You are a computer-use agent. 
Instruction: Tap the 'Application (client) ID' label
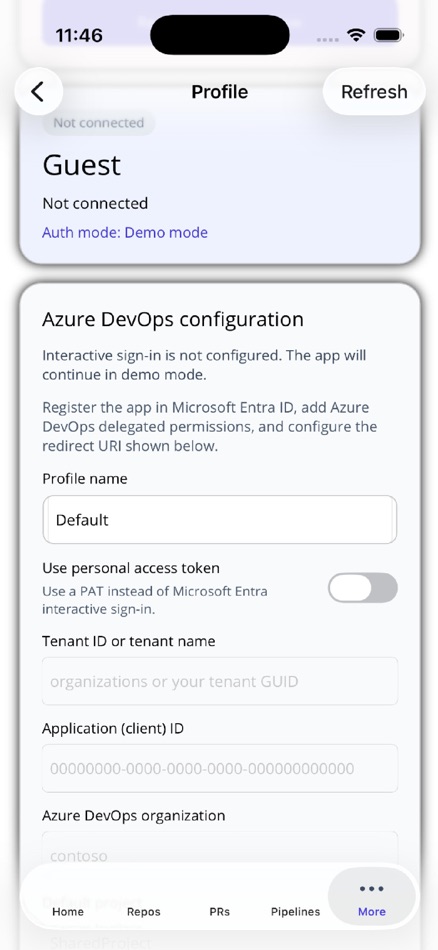pos(113,729)
